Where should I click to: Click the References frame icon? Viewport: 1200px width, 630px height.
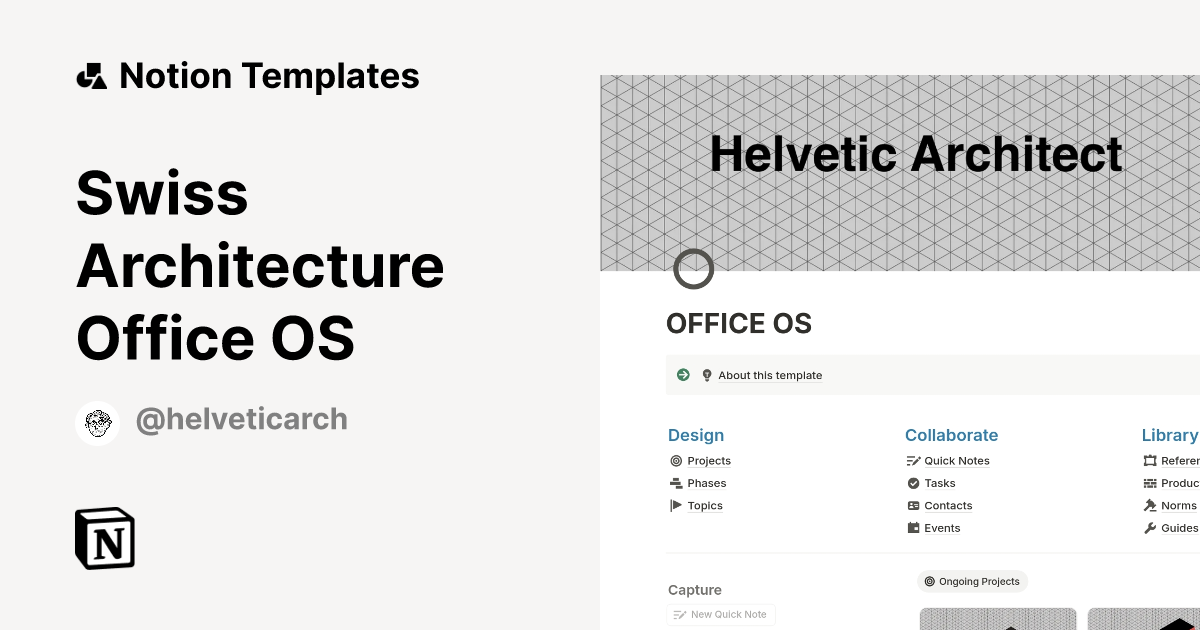[x=1151, y=460]
